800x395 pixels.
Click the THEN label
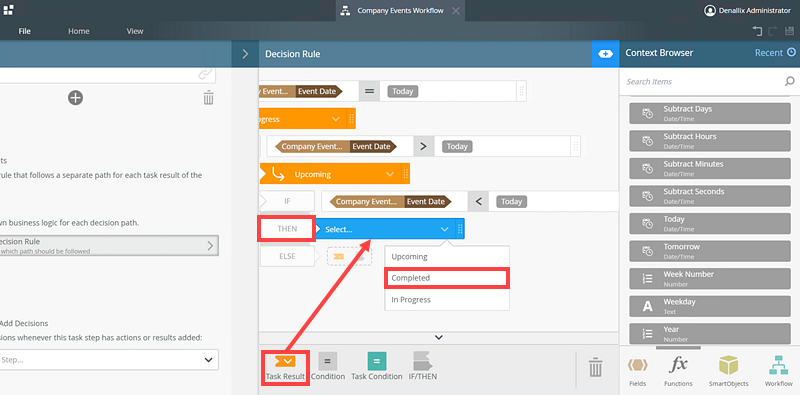click(x=287, y=229)
